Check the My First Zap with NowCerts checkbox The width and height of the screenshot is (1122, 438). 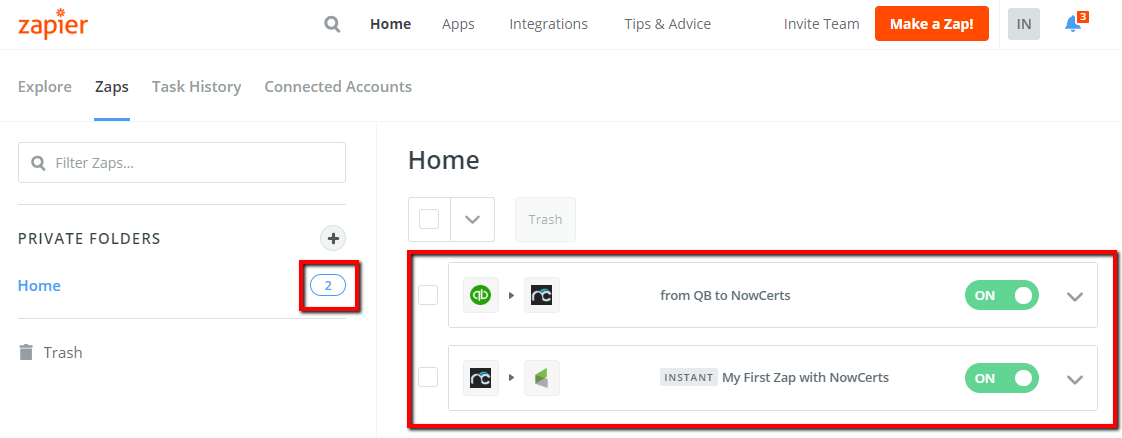click(x=428, y=377)
